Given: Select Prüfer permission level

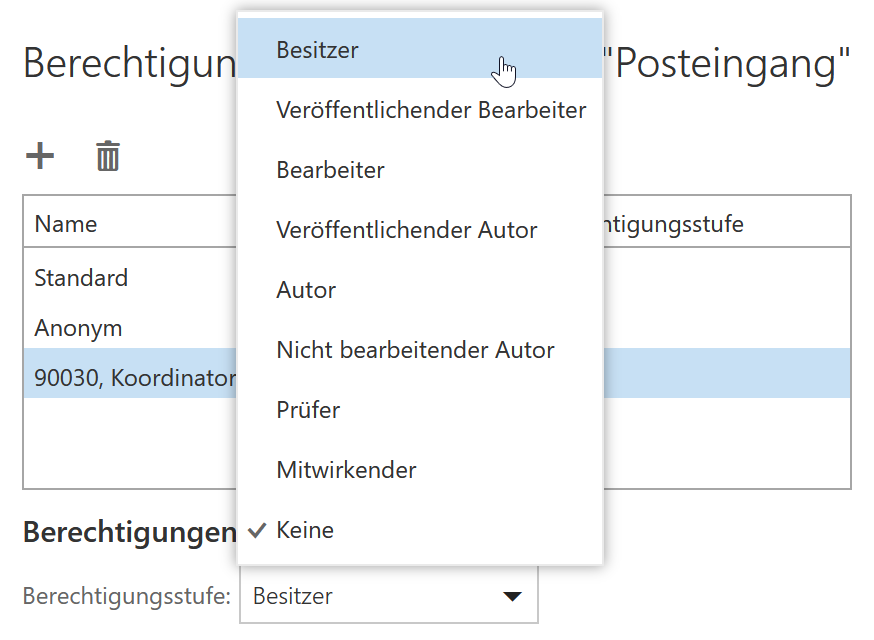Looking at the screenshot, I should tap(420, 410).
